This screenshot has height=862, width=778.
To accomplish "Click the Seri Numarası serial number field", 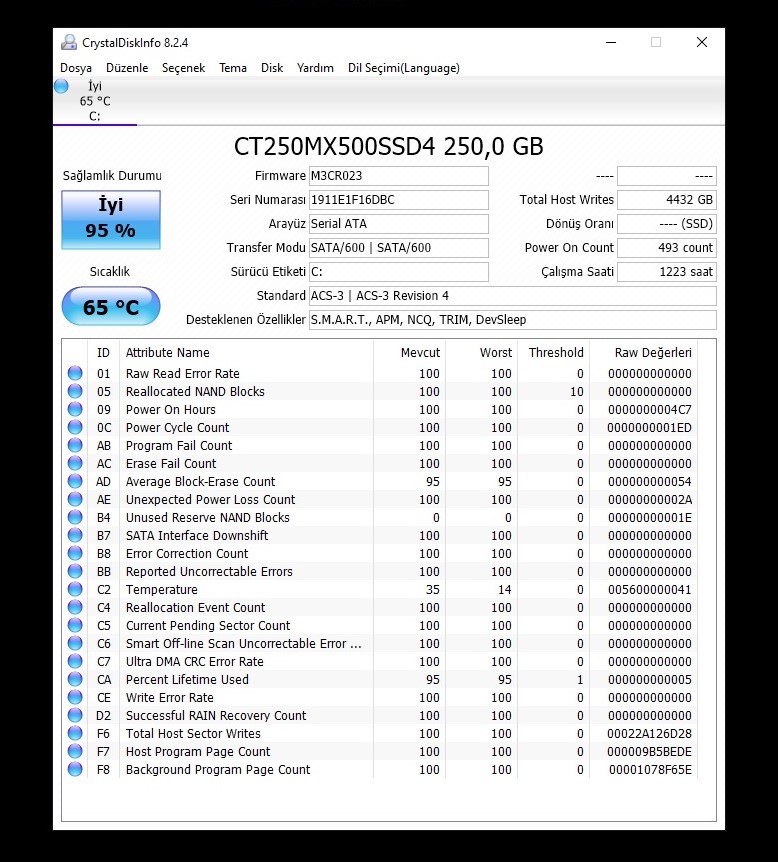I will tap(398, 200).
